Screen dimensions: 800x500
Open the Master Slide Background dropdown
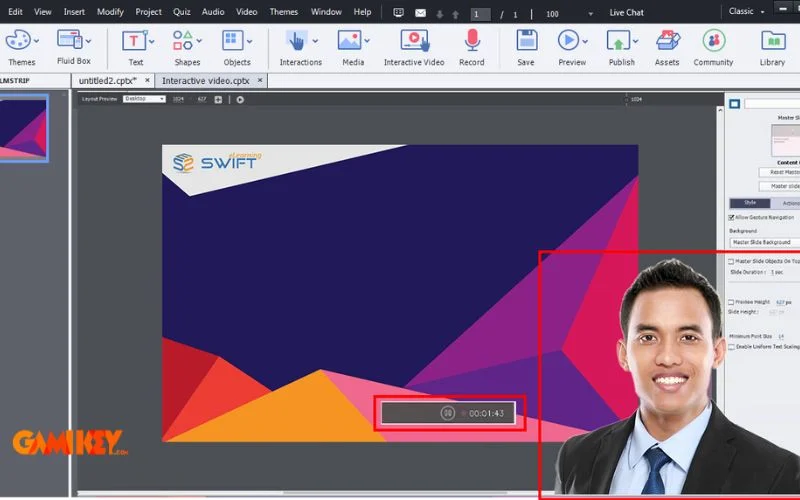[x=765, y=242]
